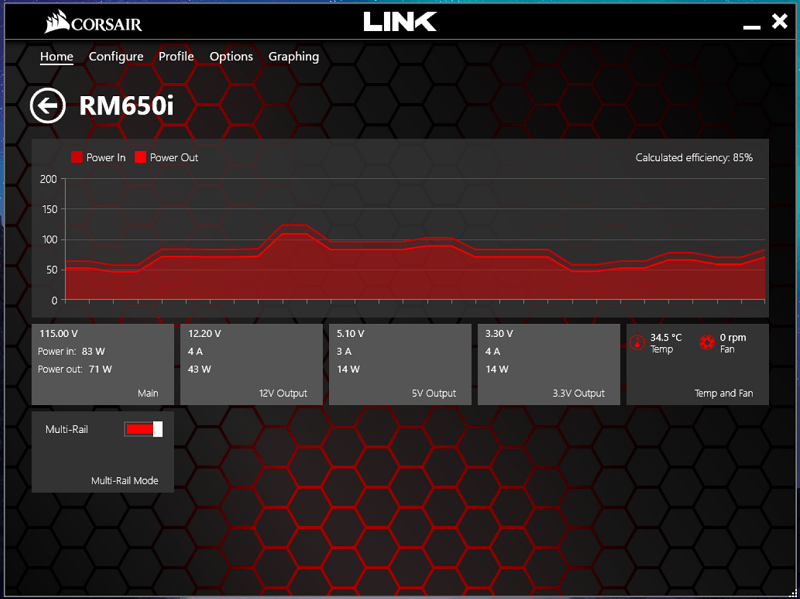The height and width of the screenshot is (599, 800).
Task: Click the 0 rpm fan speed reading
Action: [733, 337]
